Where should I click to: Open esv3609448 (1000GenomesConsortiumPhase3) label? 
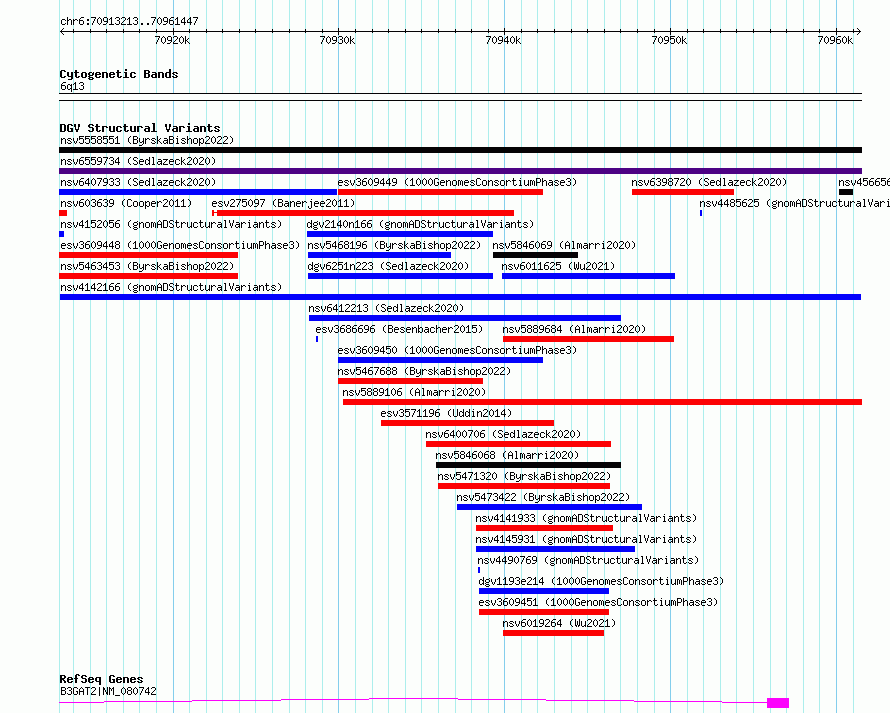pyautogui.click(x=180, y=245)
